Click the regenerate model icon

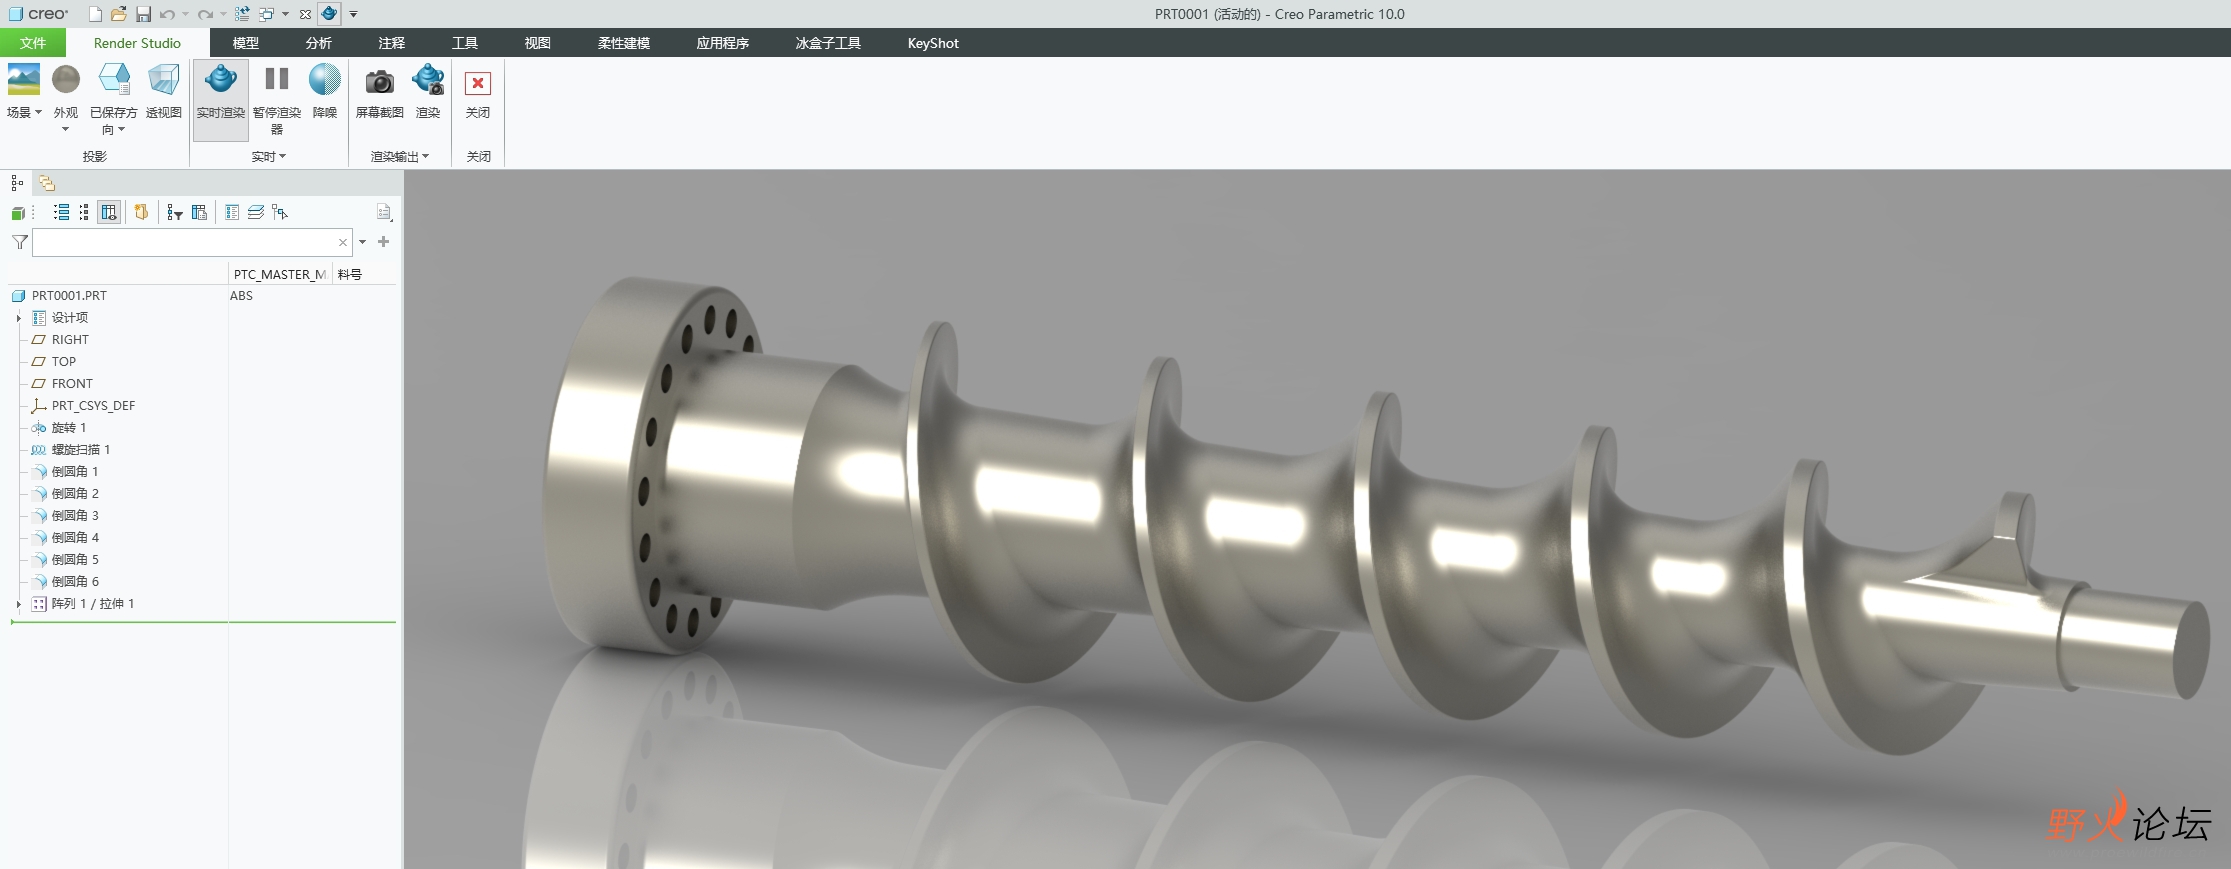point(242,14)
